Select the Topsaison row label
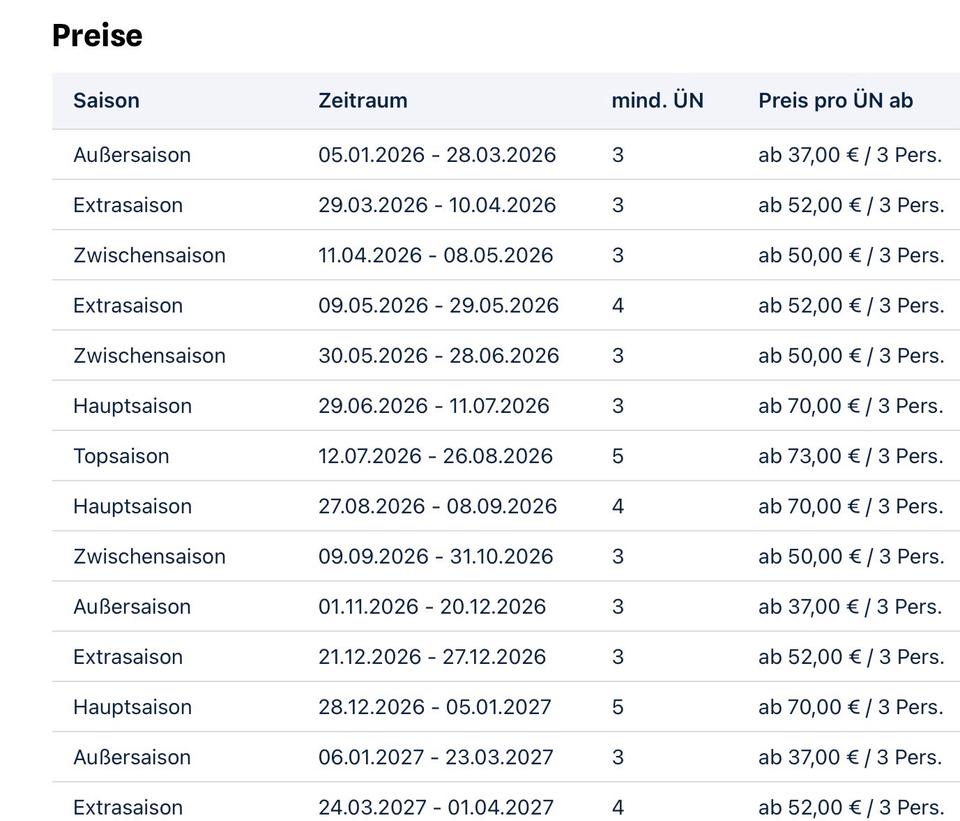The width and height of the screenshot is (960, 821). tap(121, 456)
